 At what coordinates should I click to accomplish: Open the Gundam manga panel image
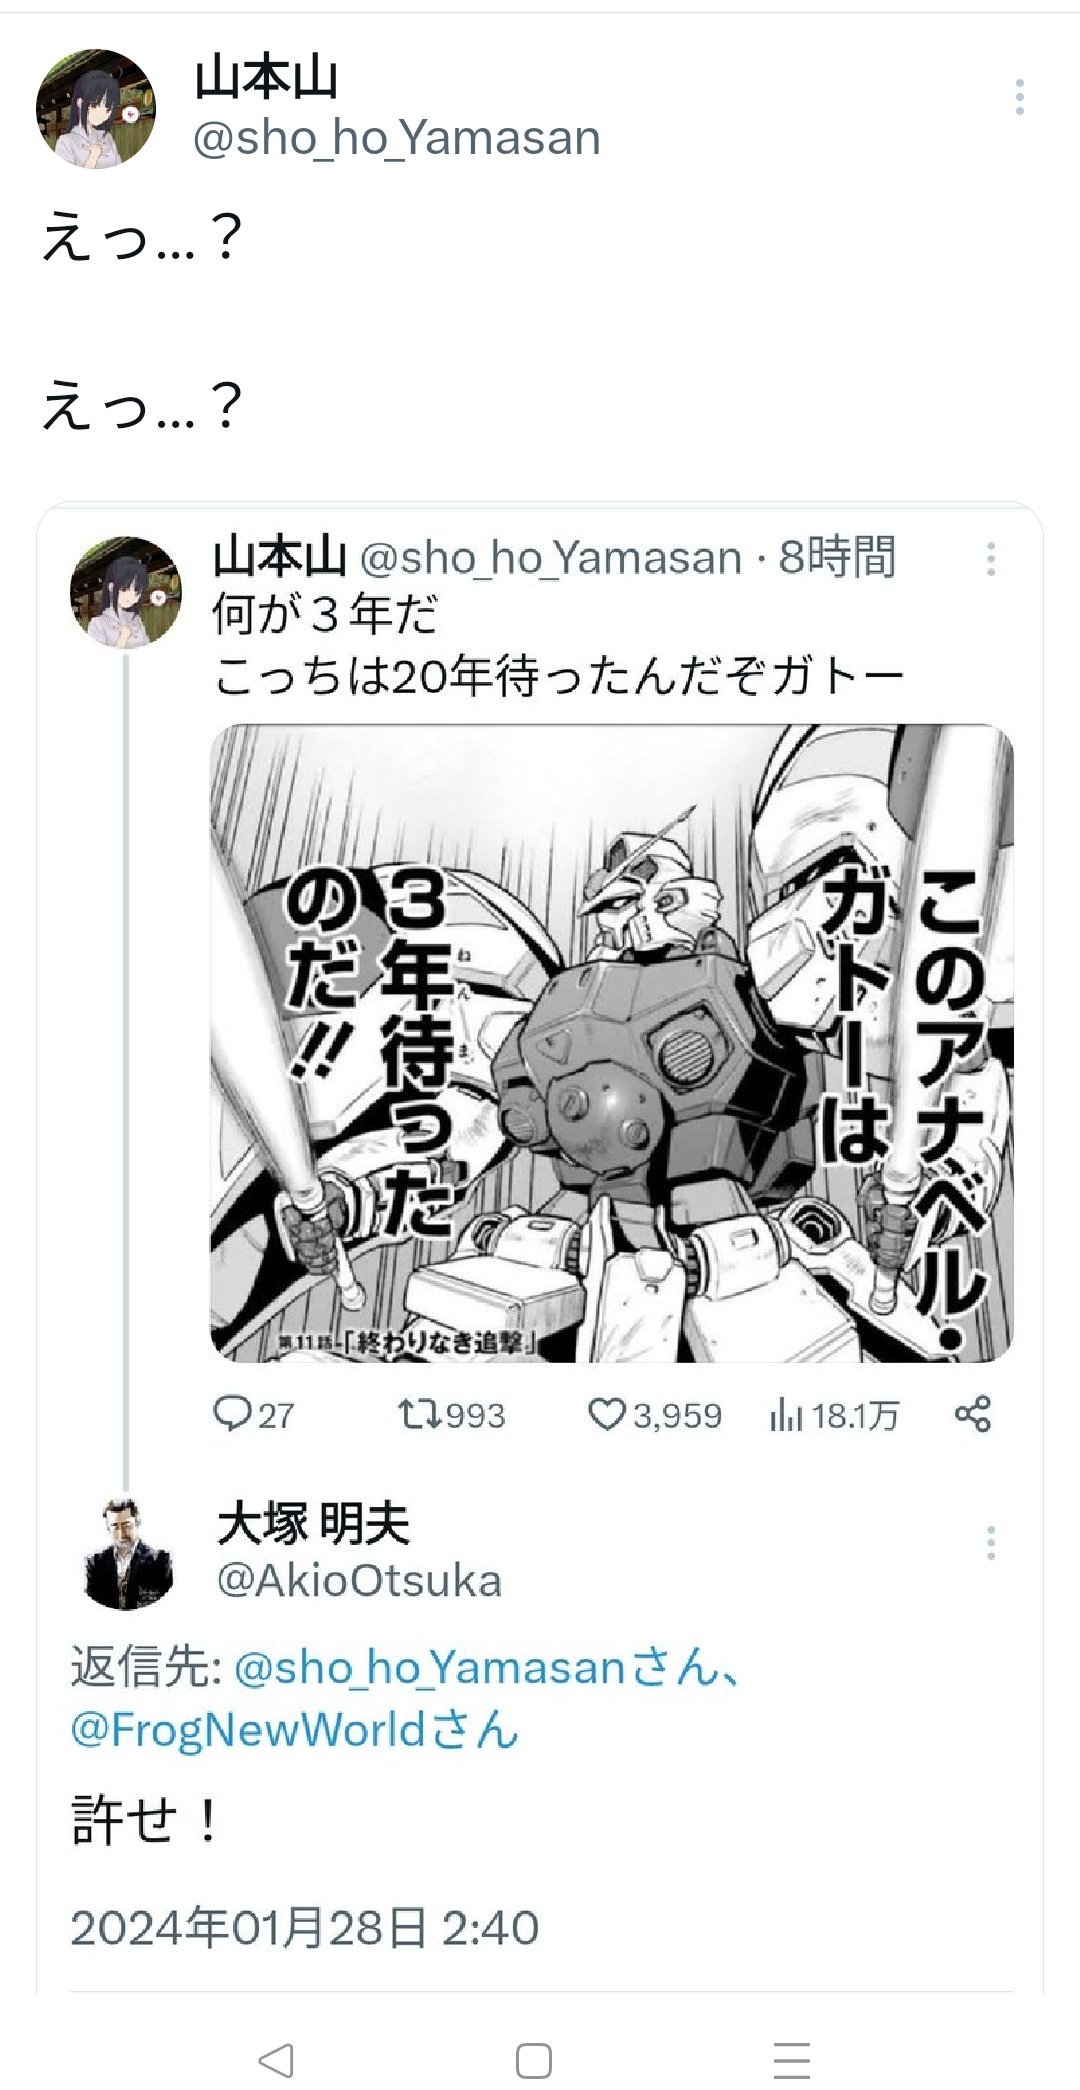pos(612,1043)
